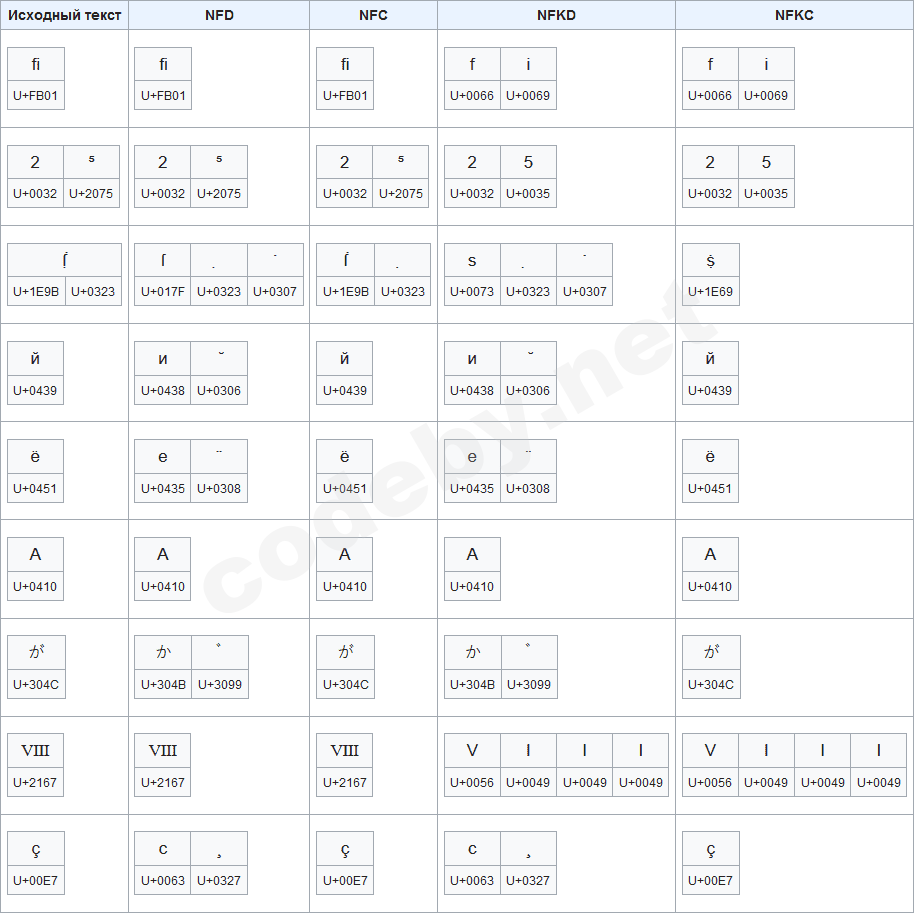This screenshot has width=914, height=913.
Task: Click the か glyph in the NFD column
Action: (x=163, y=652)
